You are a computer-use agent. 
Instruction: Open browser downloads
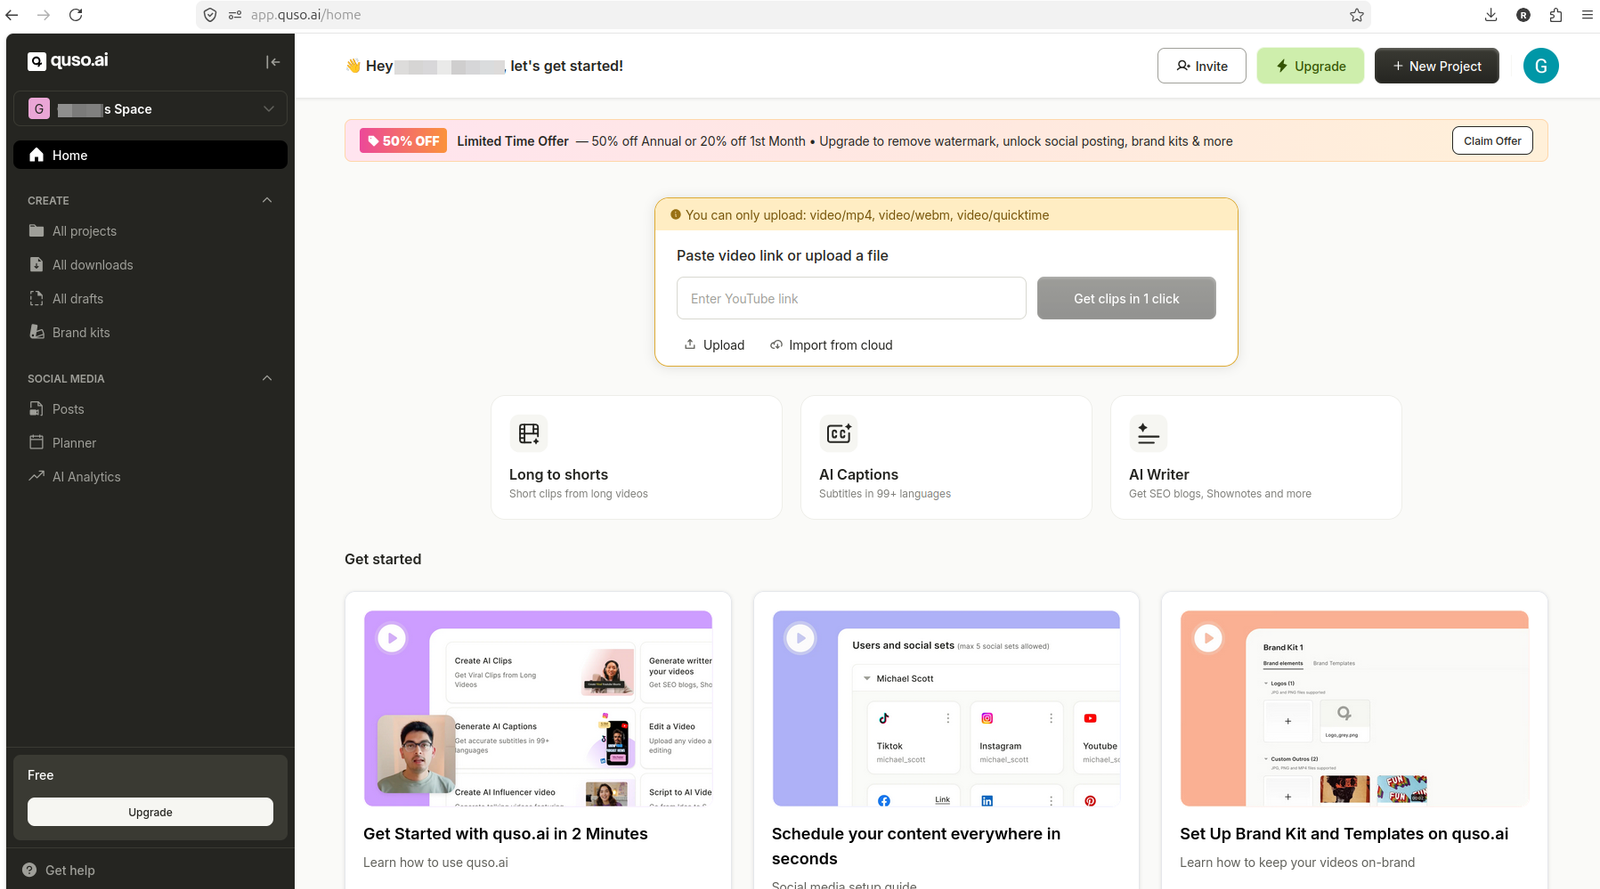[x=1491, y=15]
